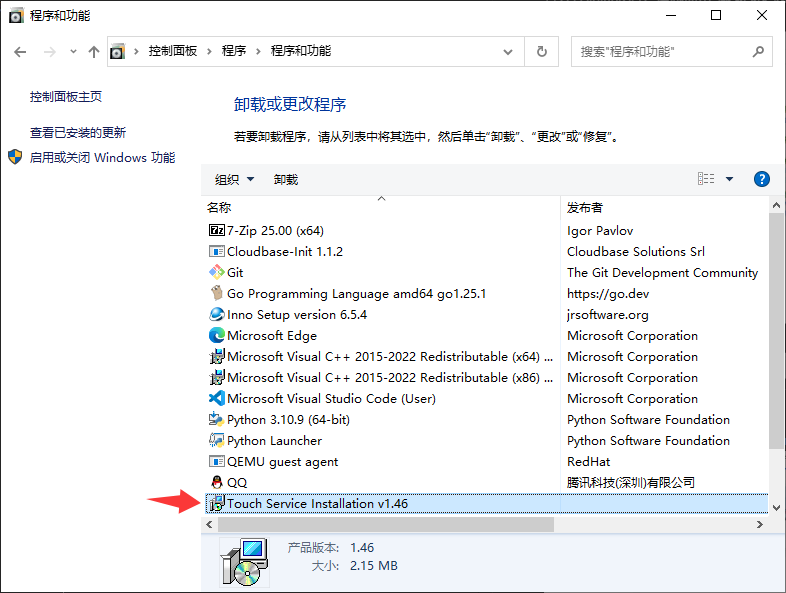This screenshot has height=593, width=786.
Task: Click the refresh button beside address bar
Action: coord(542,51)
